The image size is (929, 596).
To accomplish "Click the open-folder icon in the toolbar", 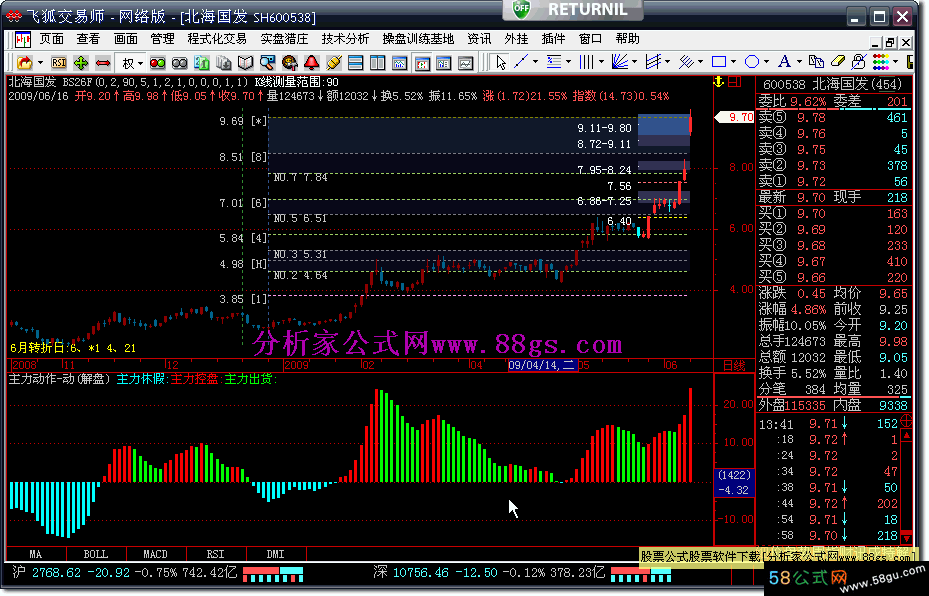I will tap(24, 62).
